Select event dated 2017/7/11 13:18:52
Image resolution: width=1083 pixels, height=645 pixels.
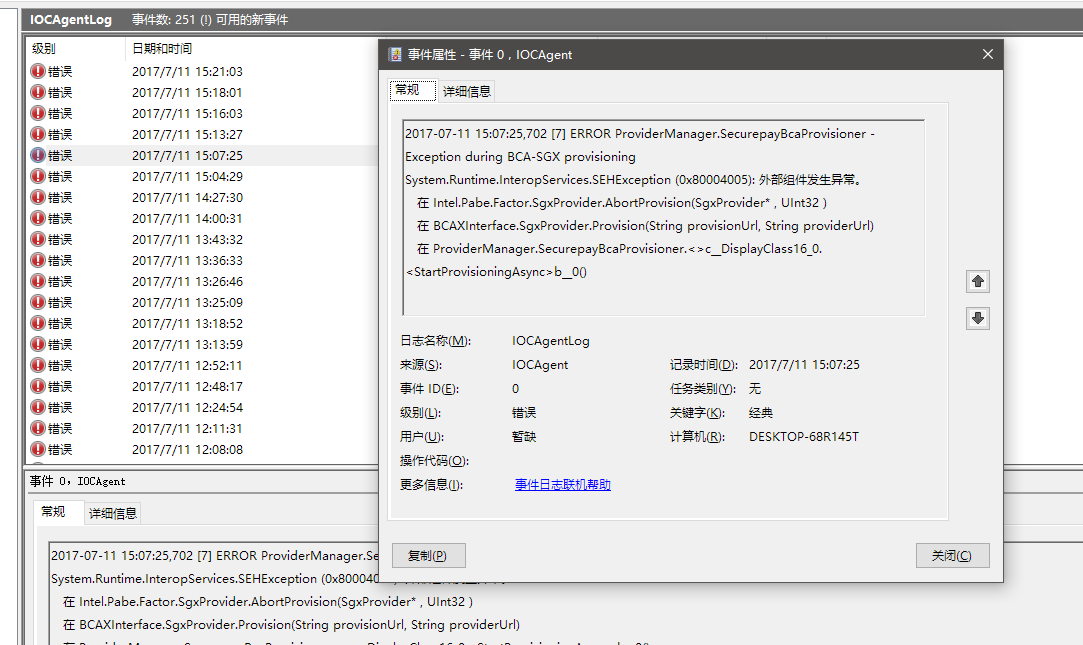coord(187,323)
